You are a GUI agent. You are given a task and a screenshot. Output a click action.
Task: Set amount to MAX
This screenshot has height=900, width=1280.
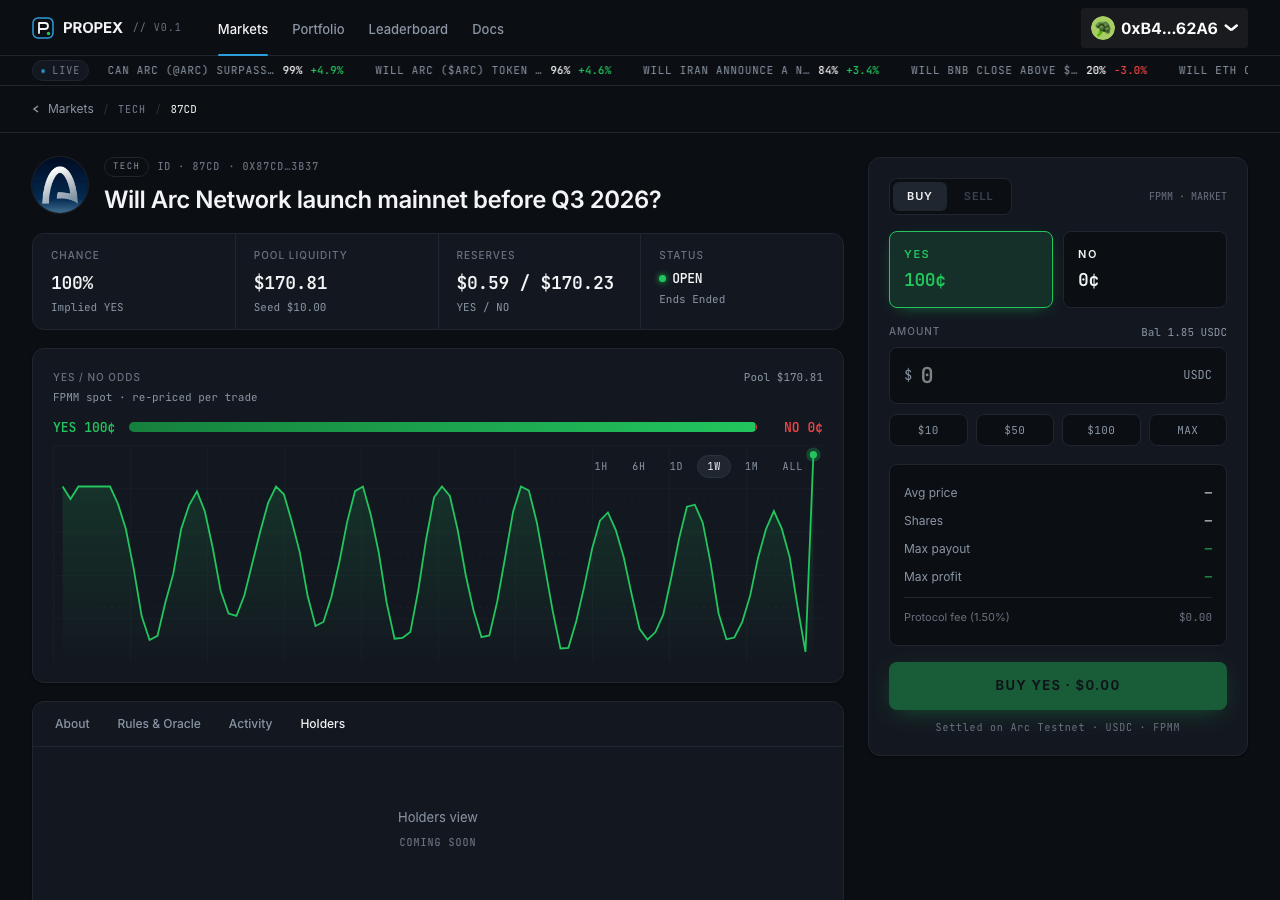[1188, 430]
